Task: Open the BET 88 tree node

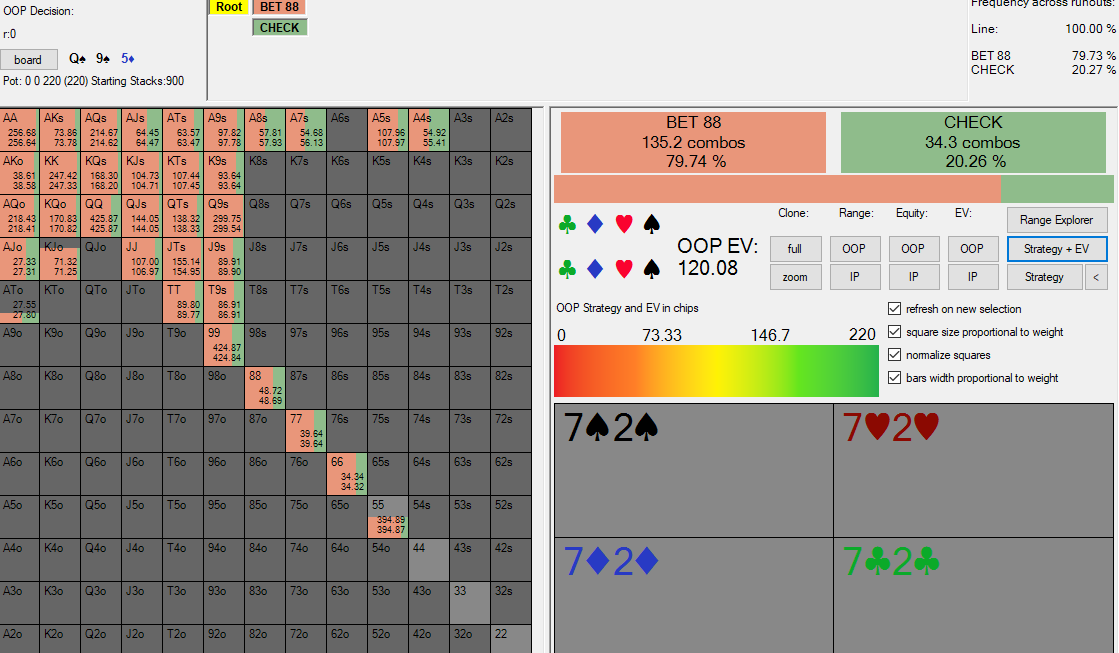Action: pos(279,7)
